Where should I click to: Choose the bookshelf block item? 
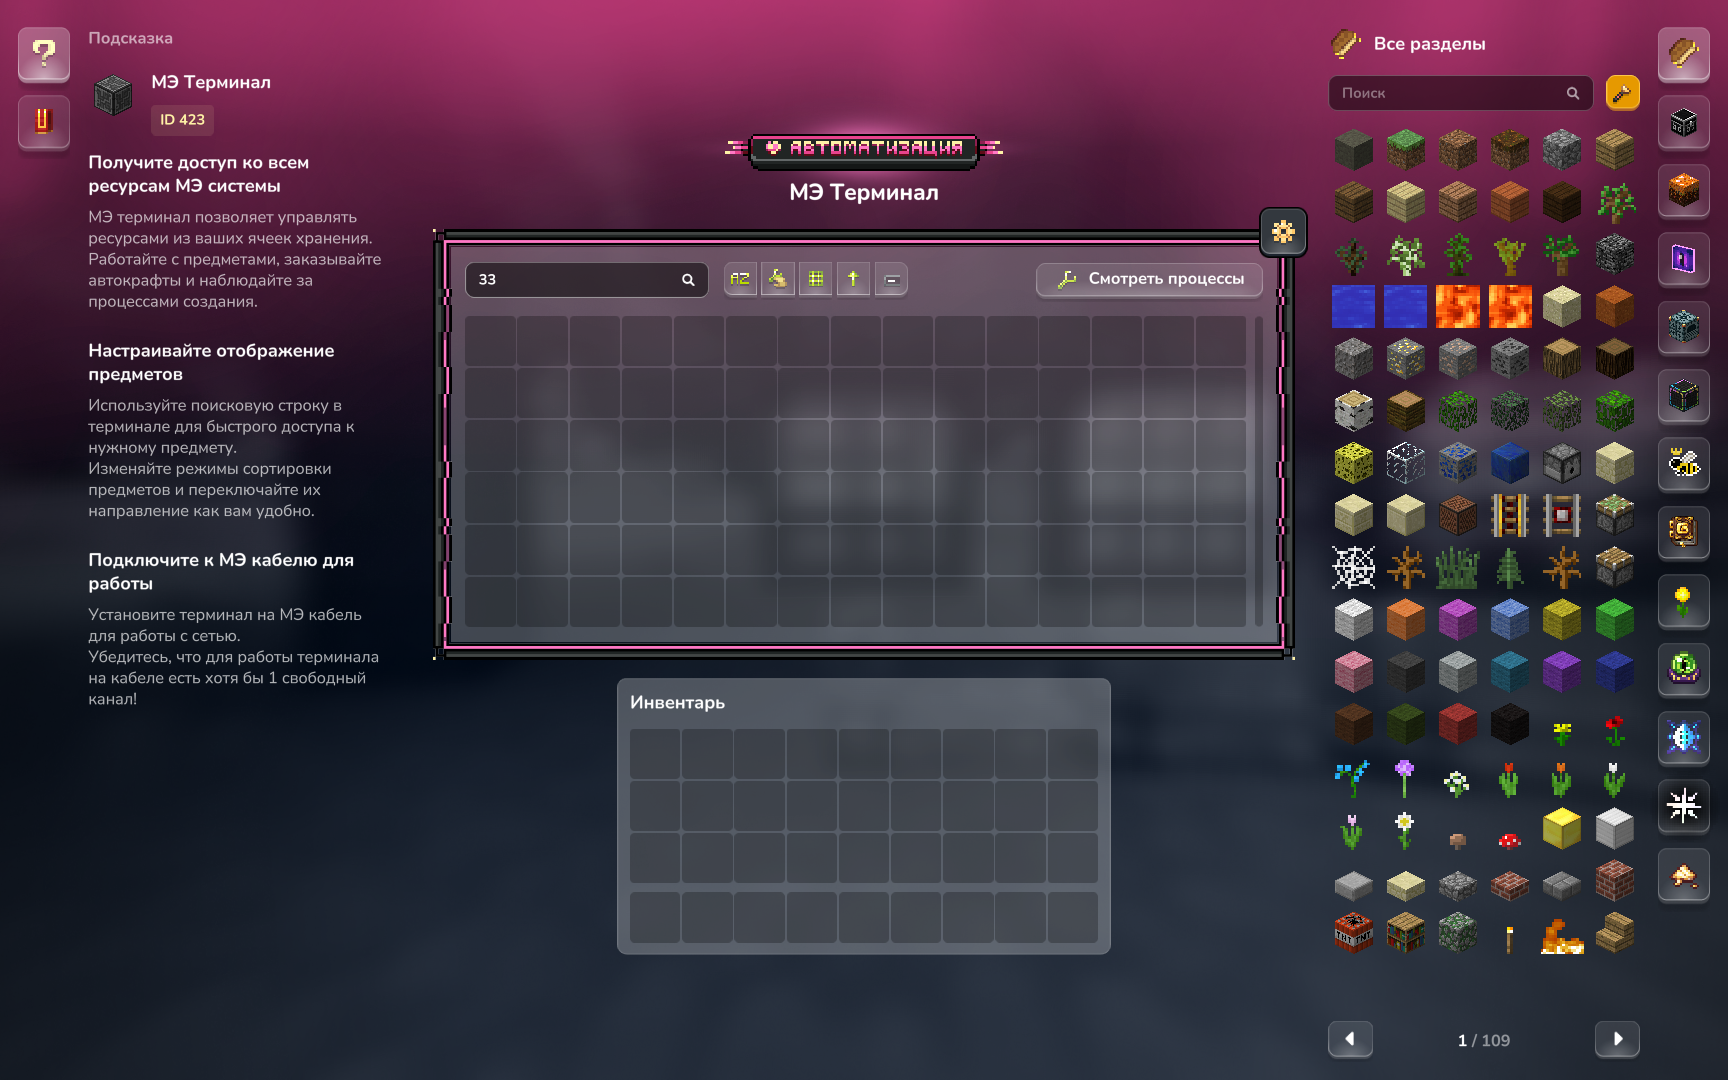[1405, 933]
